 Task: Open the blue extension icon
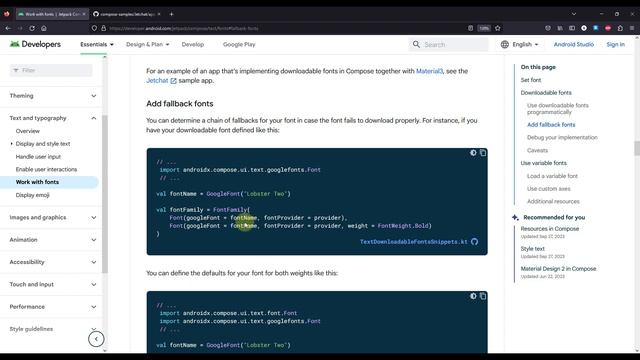tap(596, 28)
